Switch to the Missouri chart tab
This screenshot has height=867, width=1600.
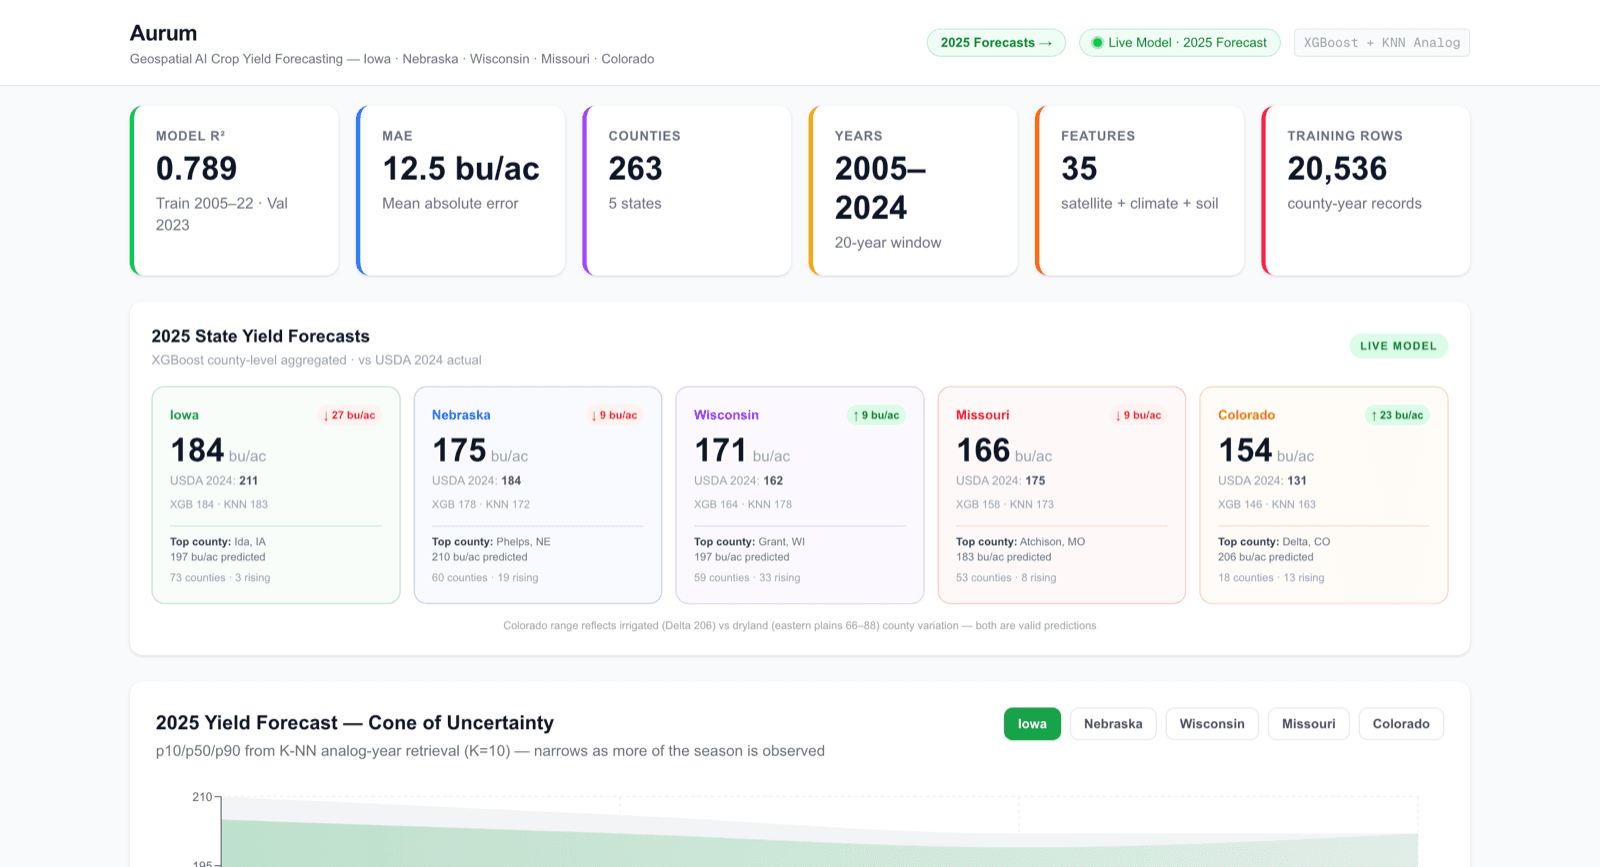coord(1308,724)
